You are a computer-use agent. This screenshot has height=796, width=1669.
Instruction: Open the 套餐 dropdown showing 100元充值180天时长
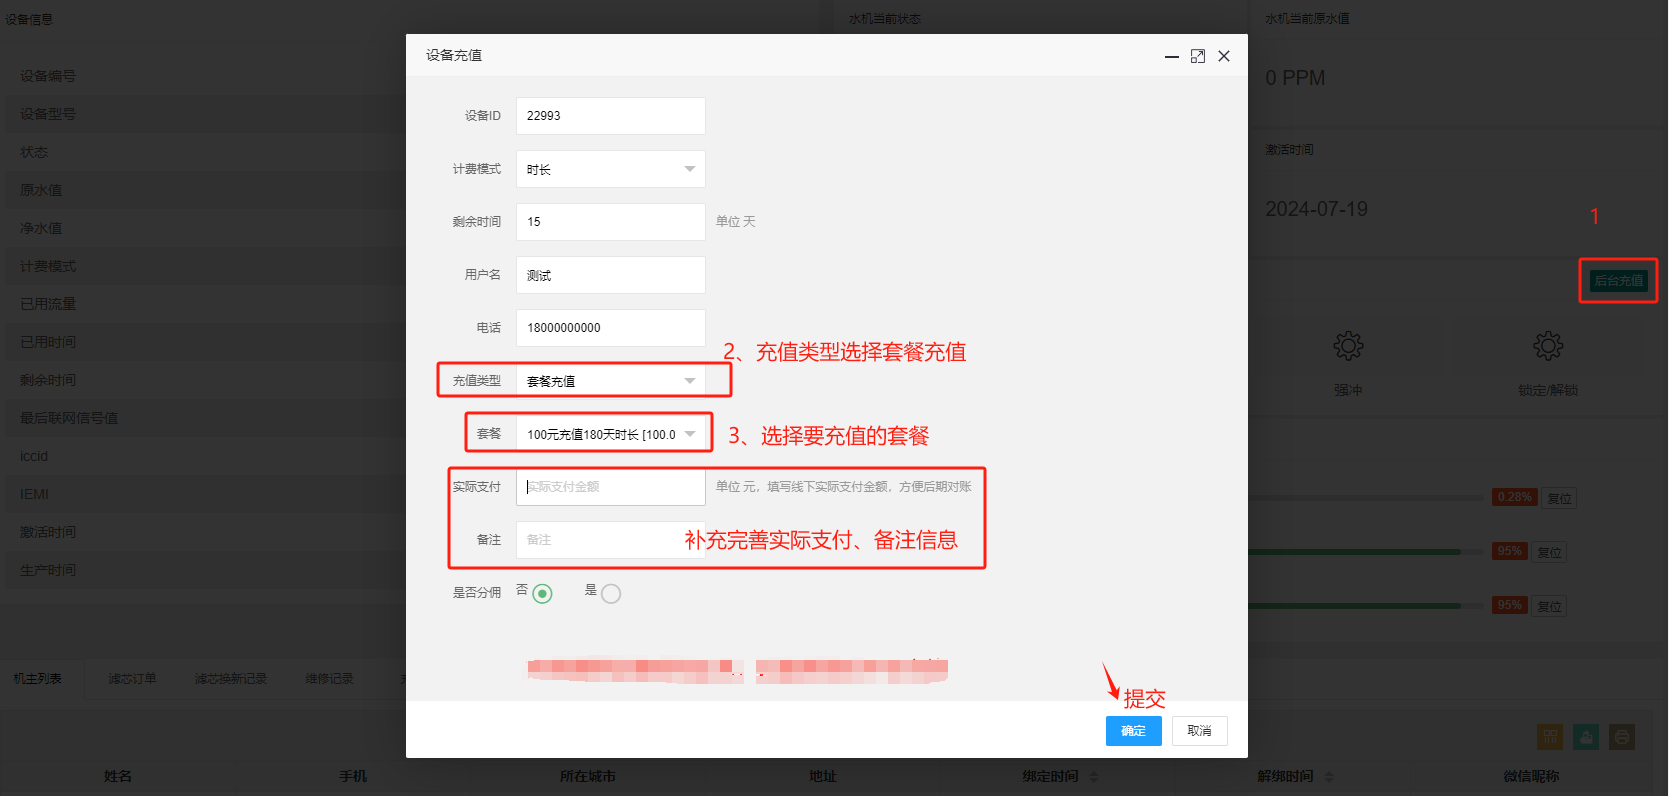[x=611, y=434]
